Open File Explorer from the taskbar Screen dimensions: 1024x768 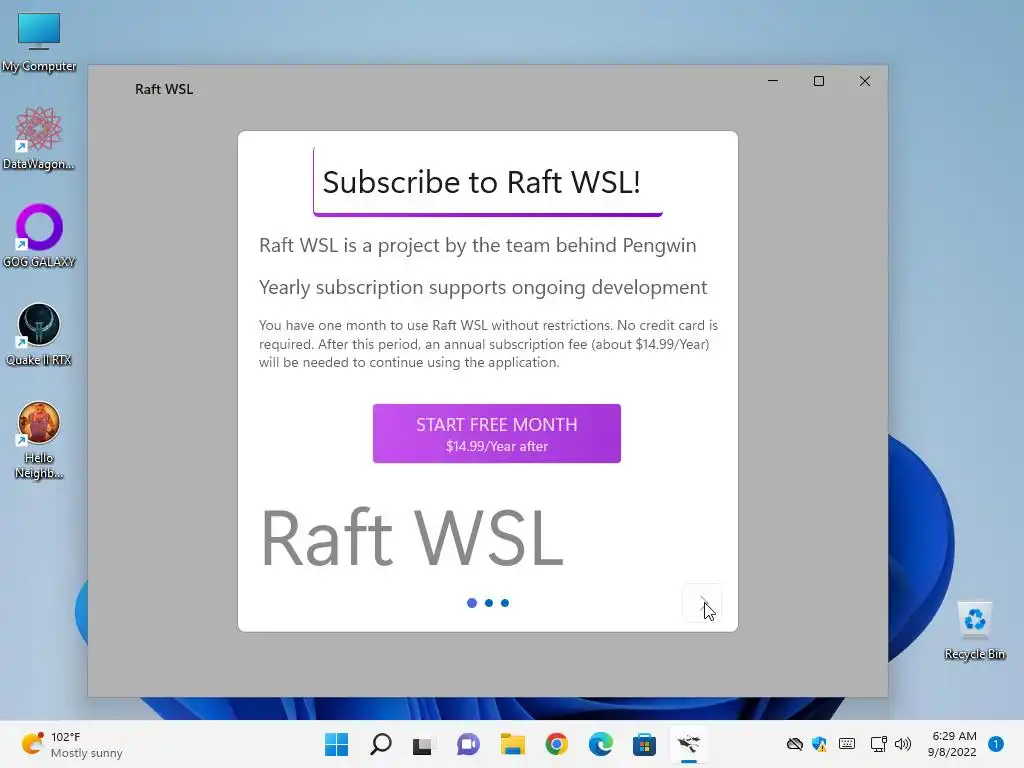[x=513, y=744]
